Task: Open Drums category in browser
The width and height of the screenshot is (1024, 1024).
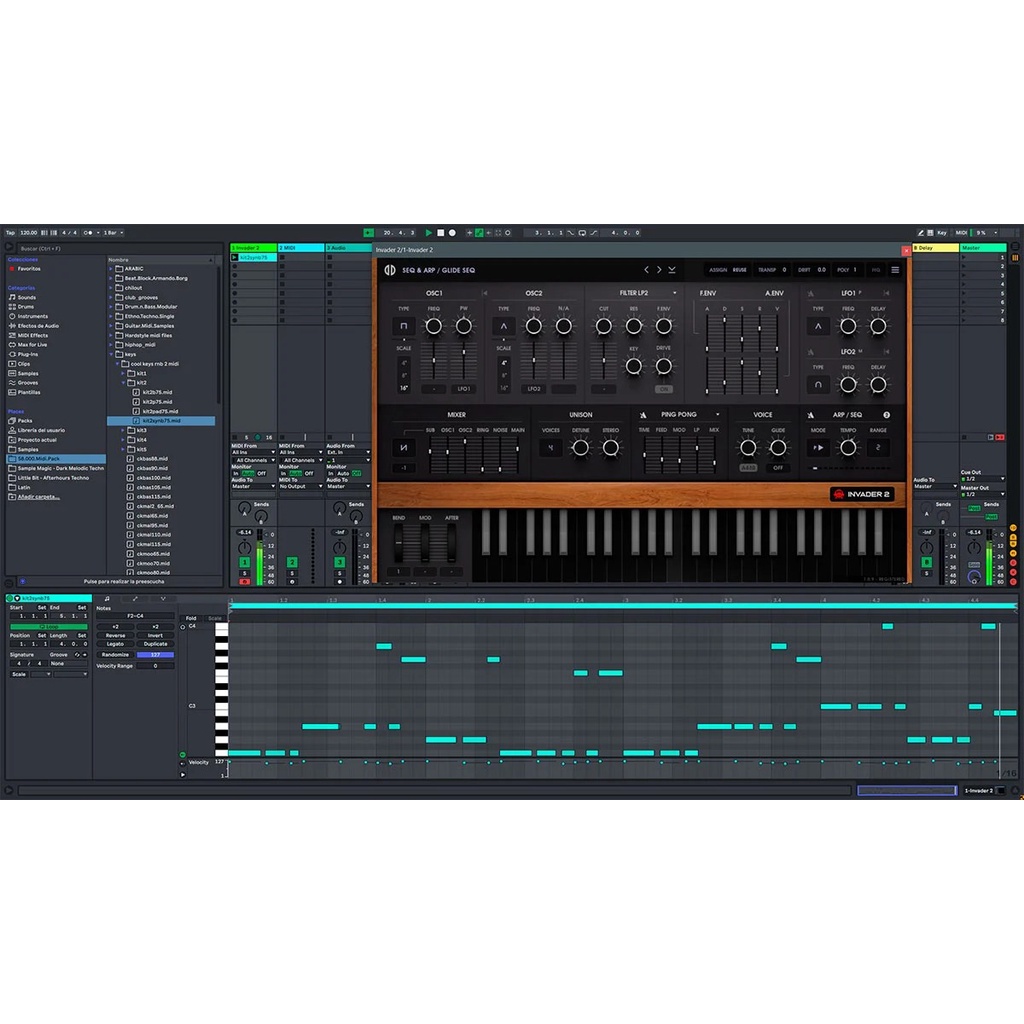Action: [25, 306]
